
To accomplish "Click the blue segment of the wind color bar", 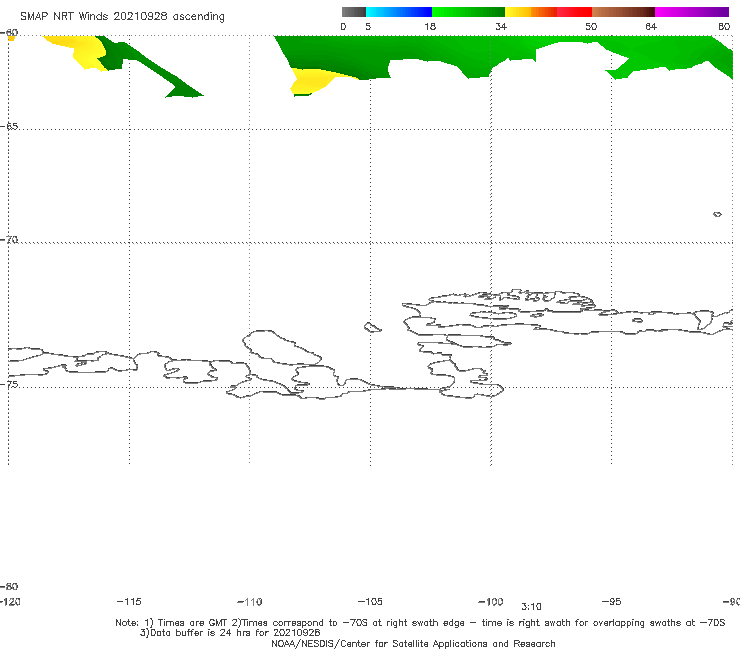I will [x=399, y=12].
